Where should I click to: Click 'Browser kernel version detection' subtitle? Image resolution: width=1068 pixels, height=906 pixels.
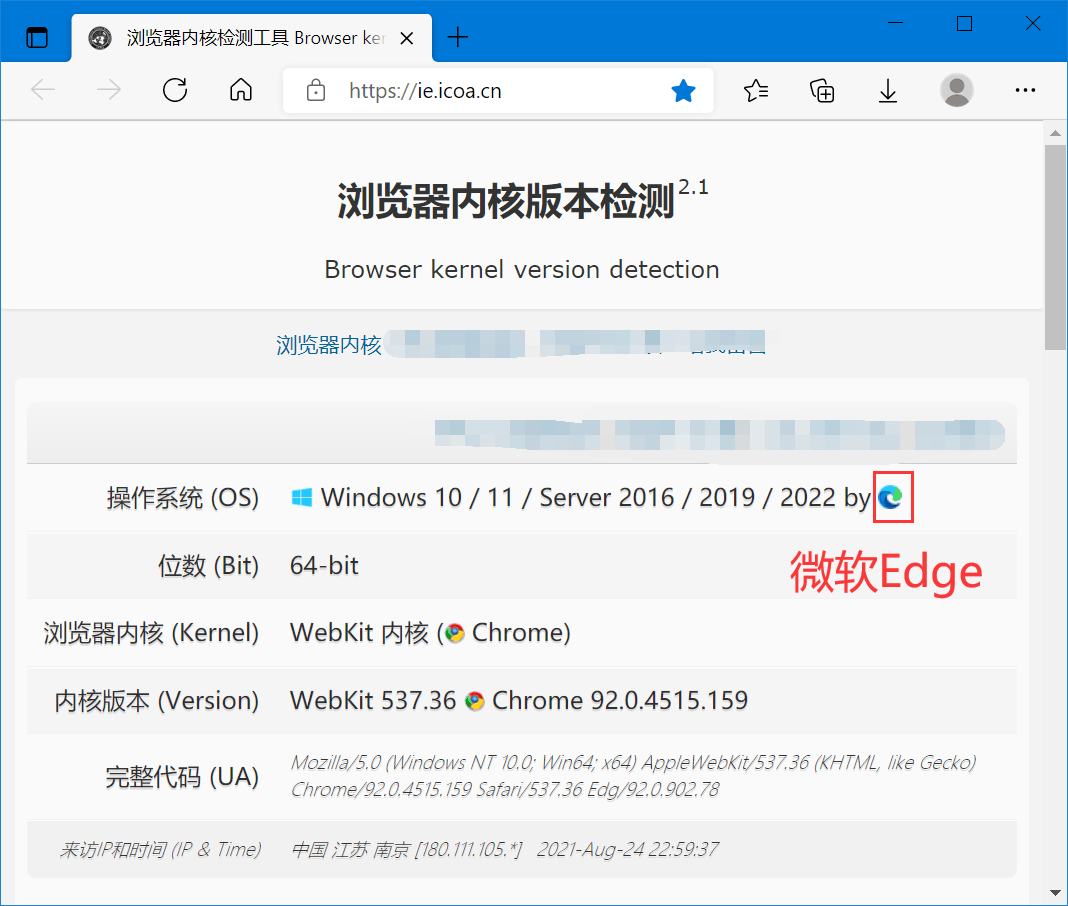(x=522, y=270)
